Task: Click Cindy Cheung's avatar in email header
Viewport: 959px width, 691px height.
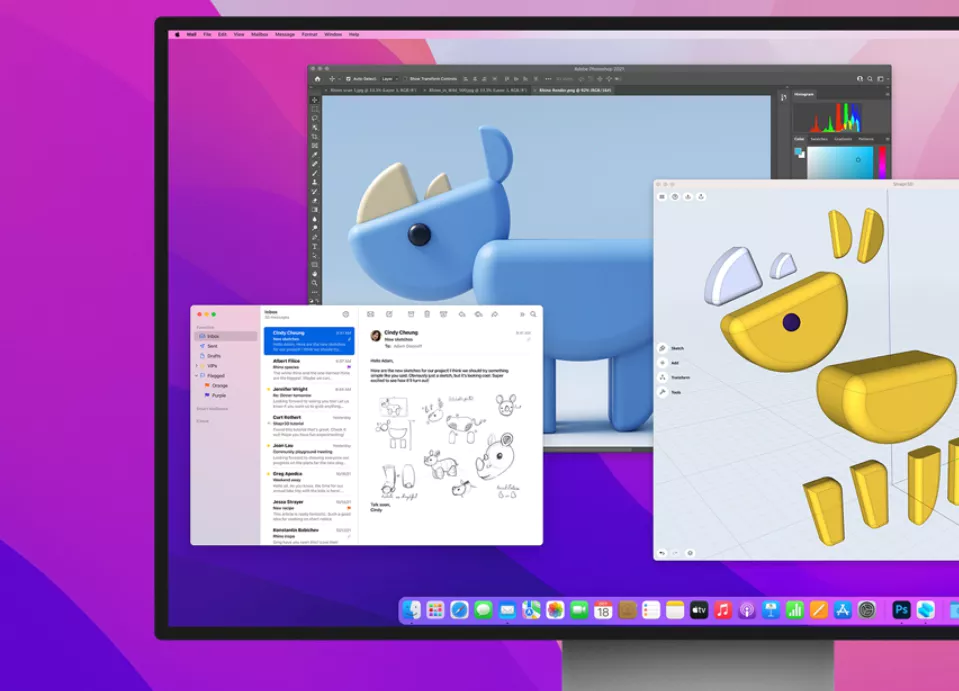Action: pos(376,335)
